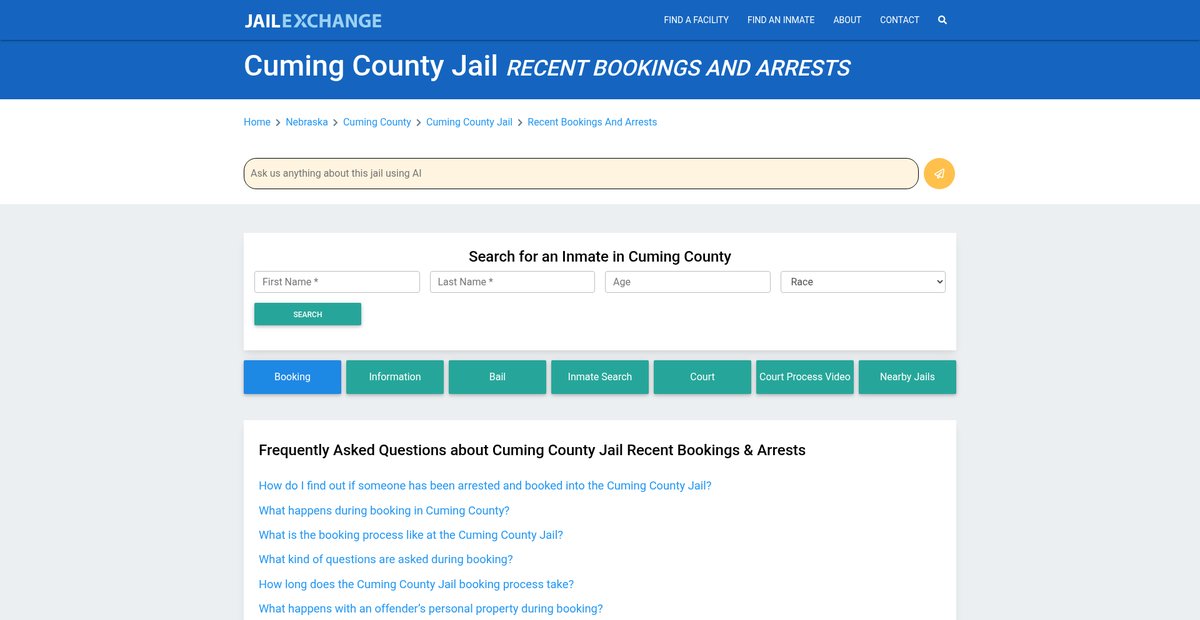The height and width of the screenshot is (620, 1200).
Task: Follow the Nebraska breadcrumb link
Action: pyautogui.click(x=306, y=122)
